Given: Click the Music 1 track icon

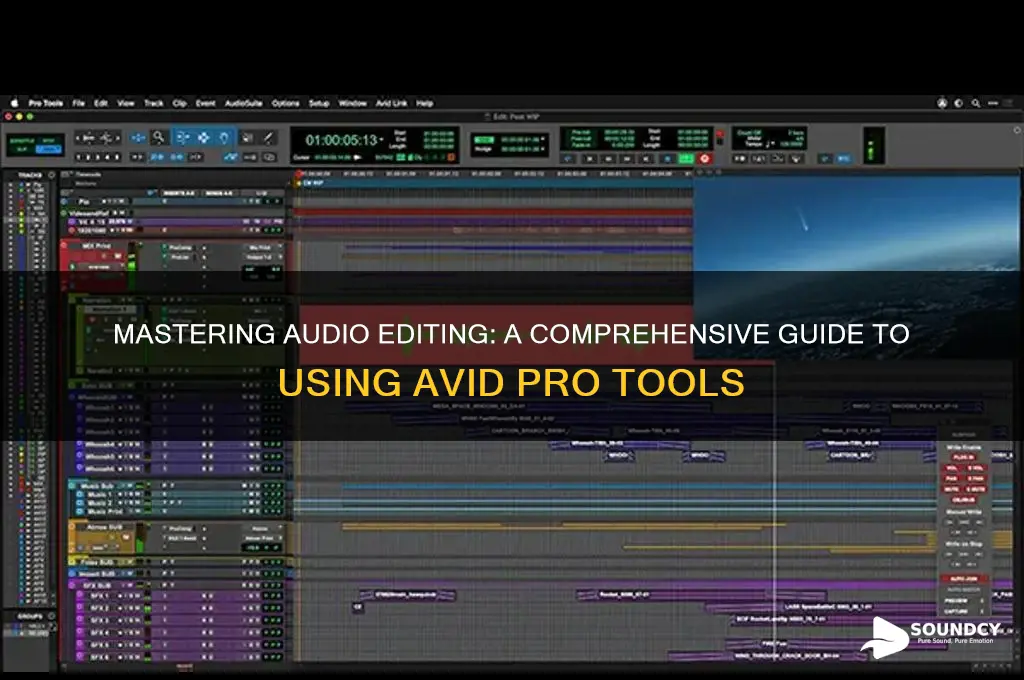Looking at the screenshot, I should click(80, 494).
